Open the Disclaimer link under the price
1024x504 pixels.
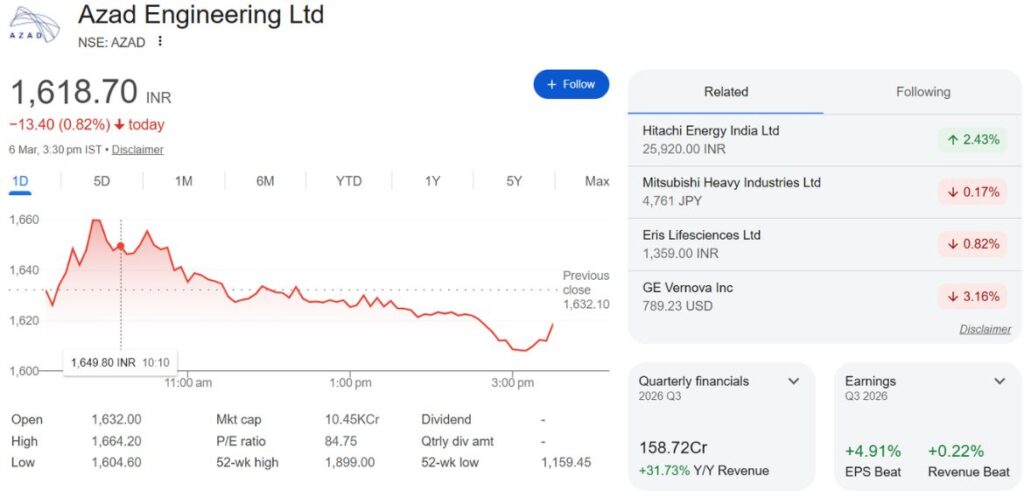(137, 150)
